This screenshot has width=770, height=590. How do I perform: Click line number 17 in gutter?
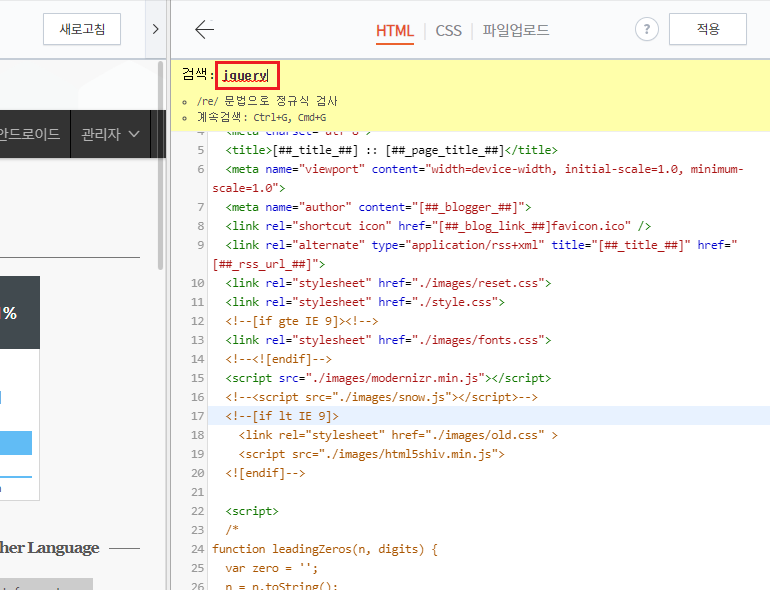[x=197, y=416]
